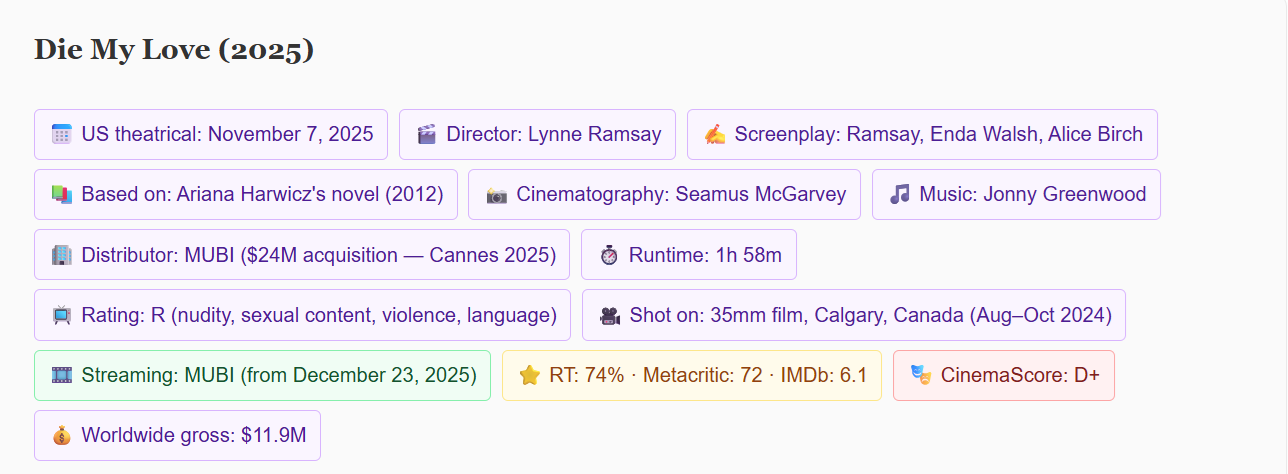Click the calendar icon beside US theatrical
Viewport: 1288px width, 474px height.
point(62,135)
